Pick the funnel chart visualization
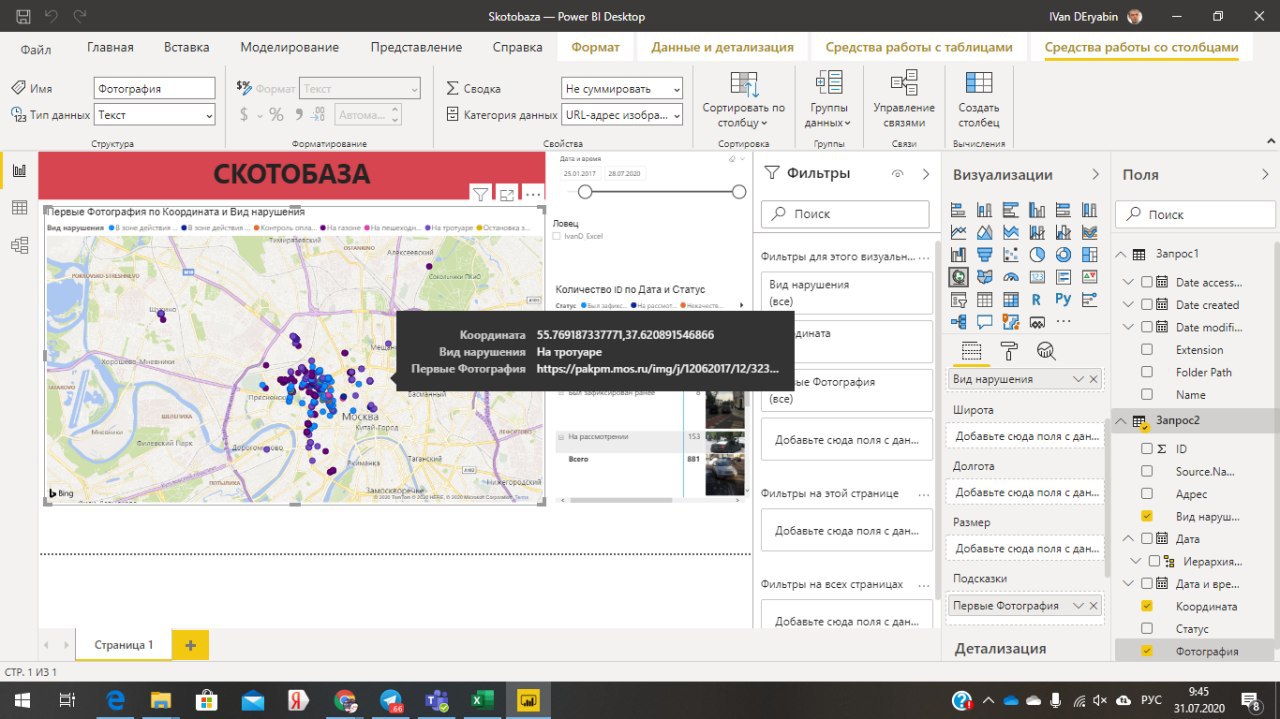Image resolution: width=1280 pixels, height=719 pixels. click(x=985, y=254)
